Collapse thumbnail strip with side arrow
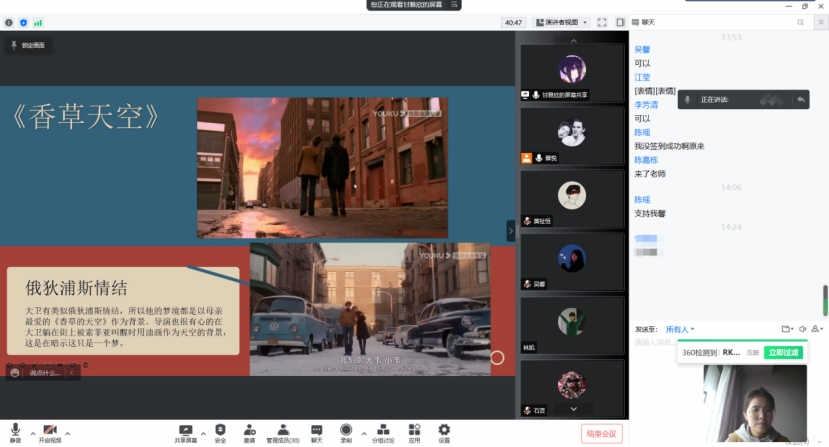Screen dimensions: 829x447 pos(511,231)
